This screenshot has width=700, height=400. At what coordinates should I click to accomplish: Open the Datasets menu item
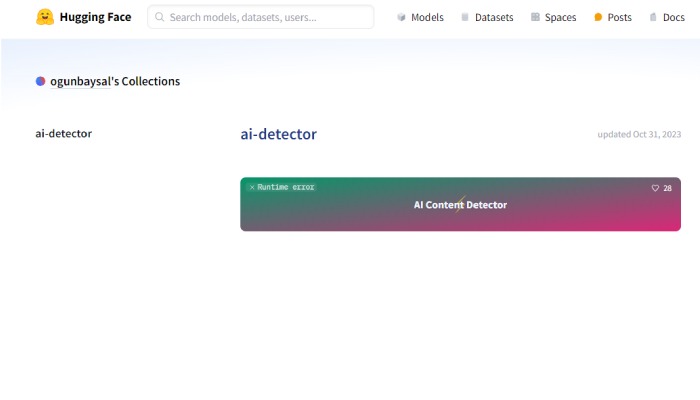click(x=487, y=17)
